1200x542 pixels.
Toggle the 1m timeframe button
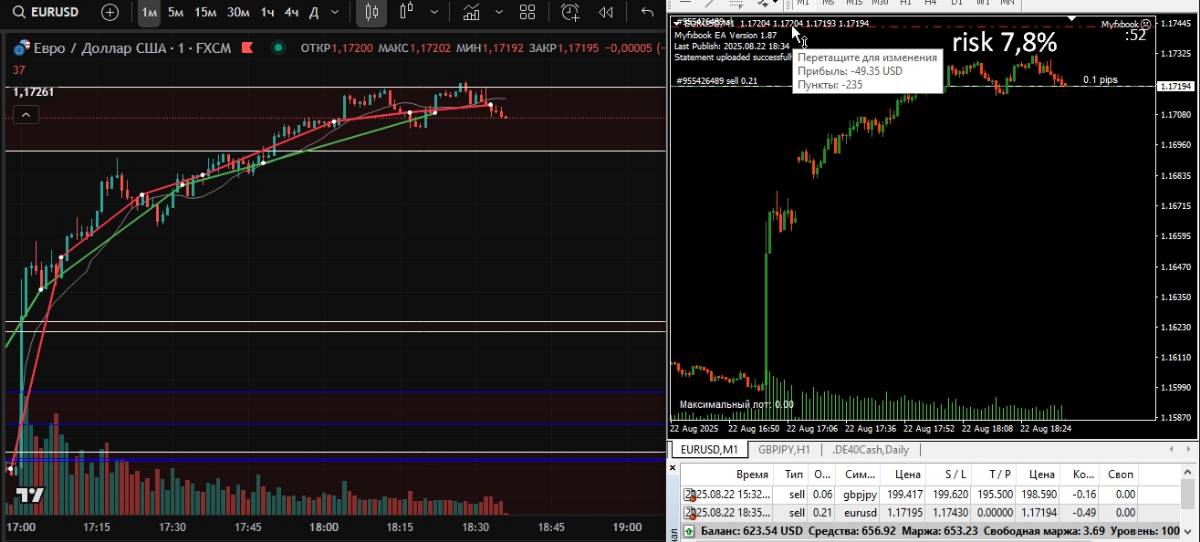(148, 13)
